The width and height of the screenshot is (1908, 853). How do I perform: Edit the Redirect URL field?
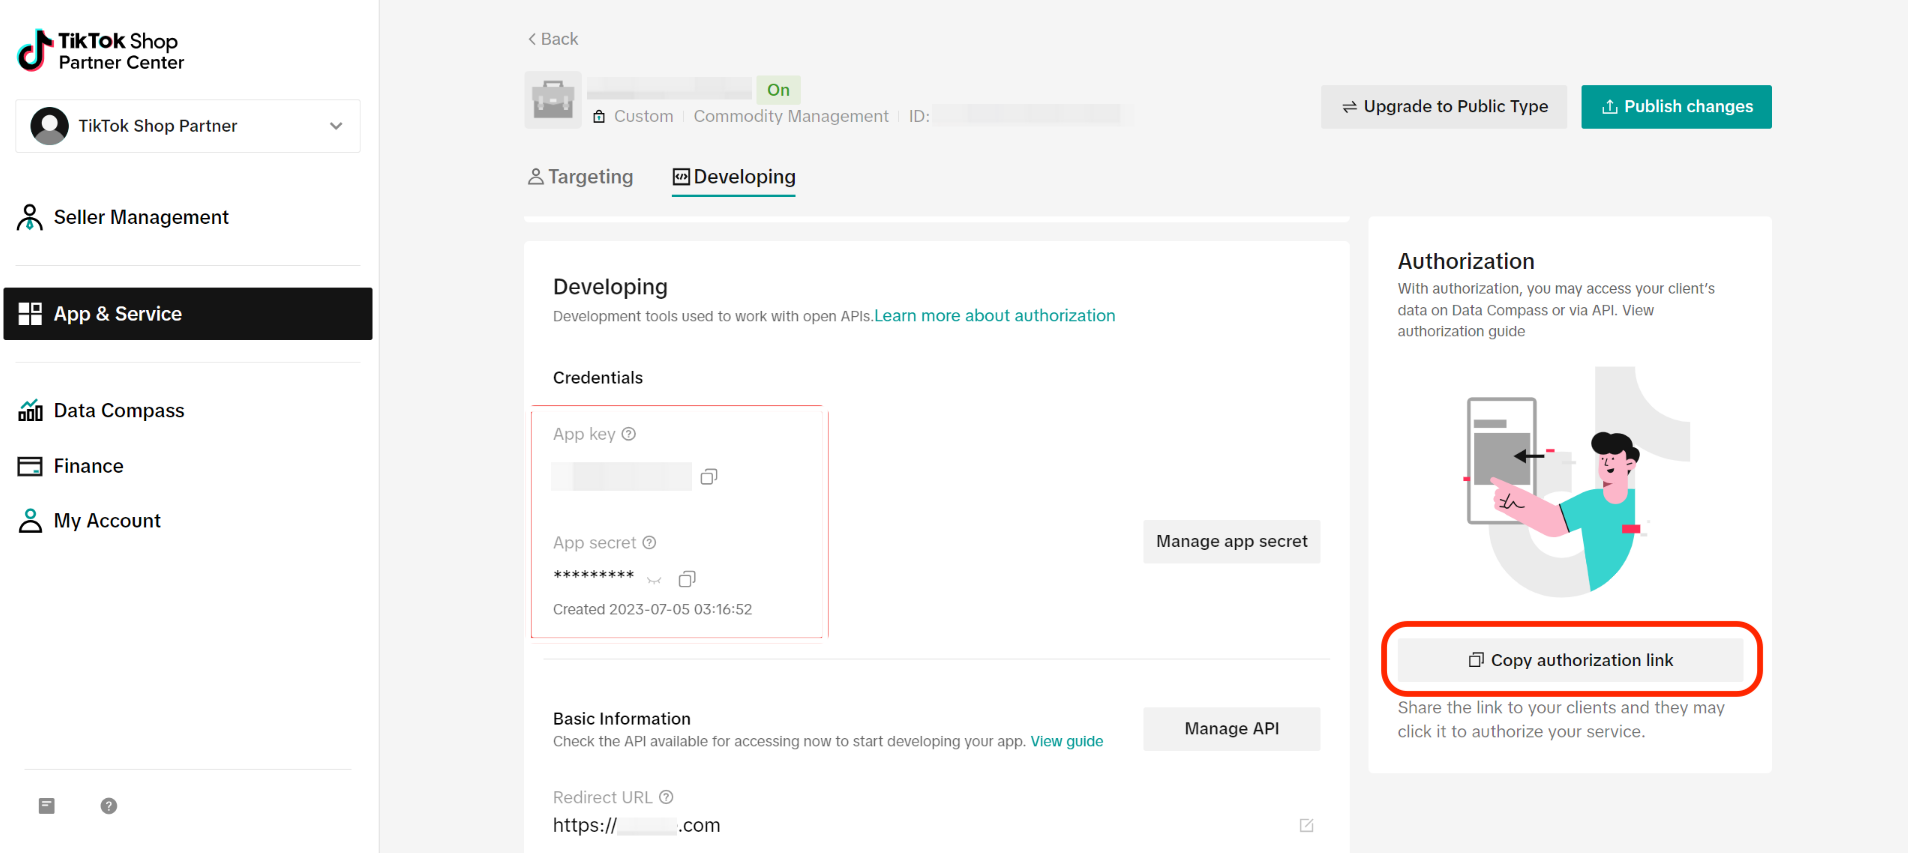(1306, 825)
